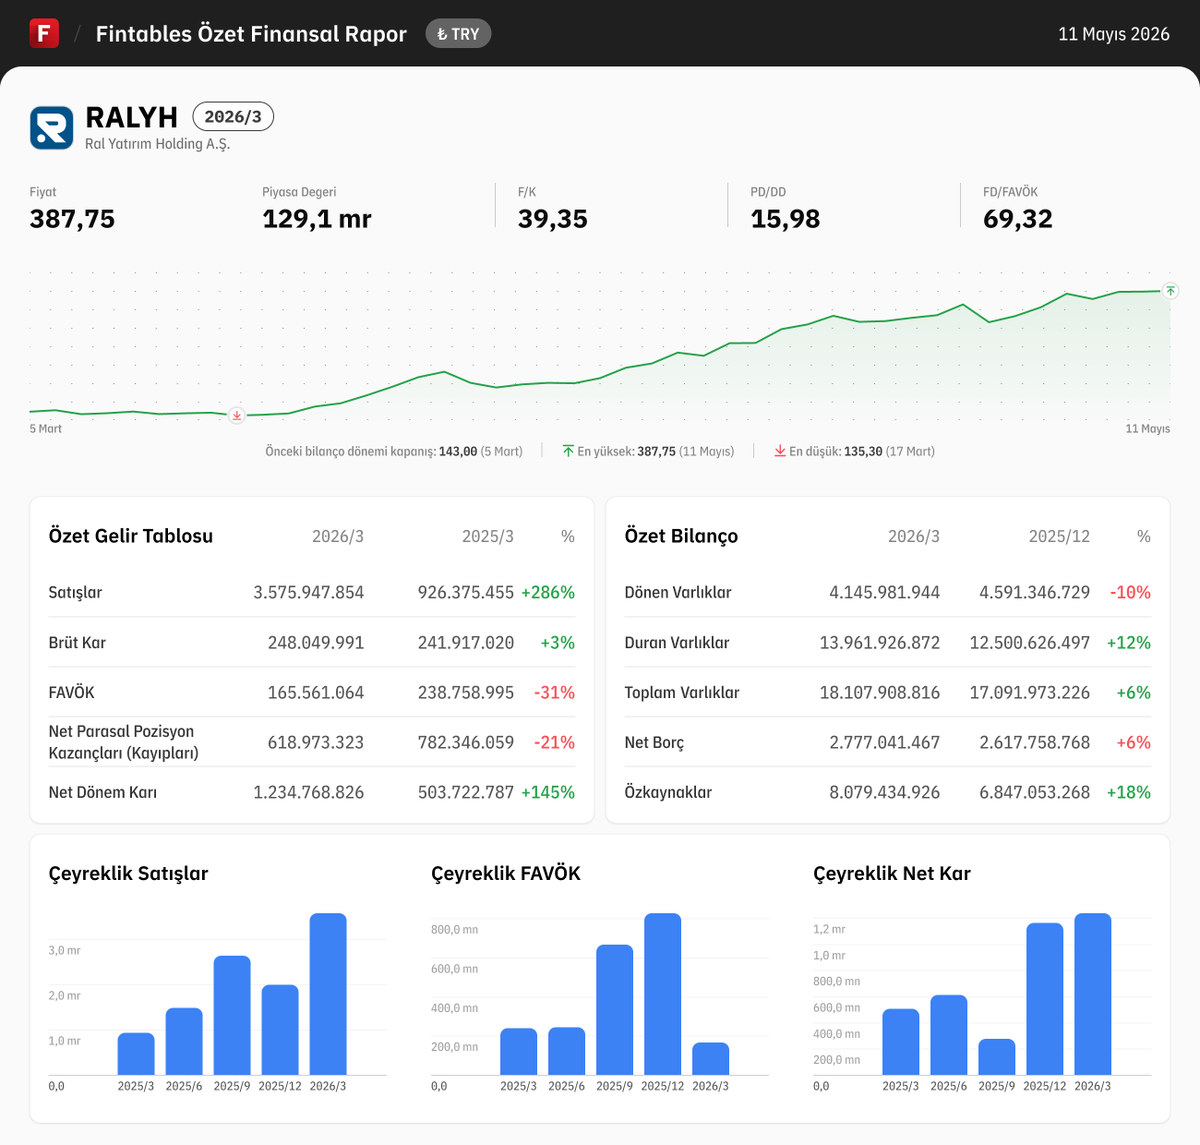Click the RALYH ticker heading

[x=132, y=117]
